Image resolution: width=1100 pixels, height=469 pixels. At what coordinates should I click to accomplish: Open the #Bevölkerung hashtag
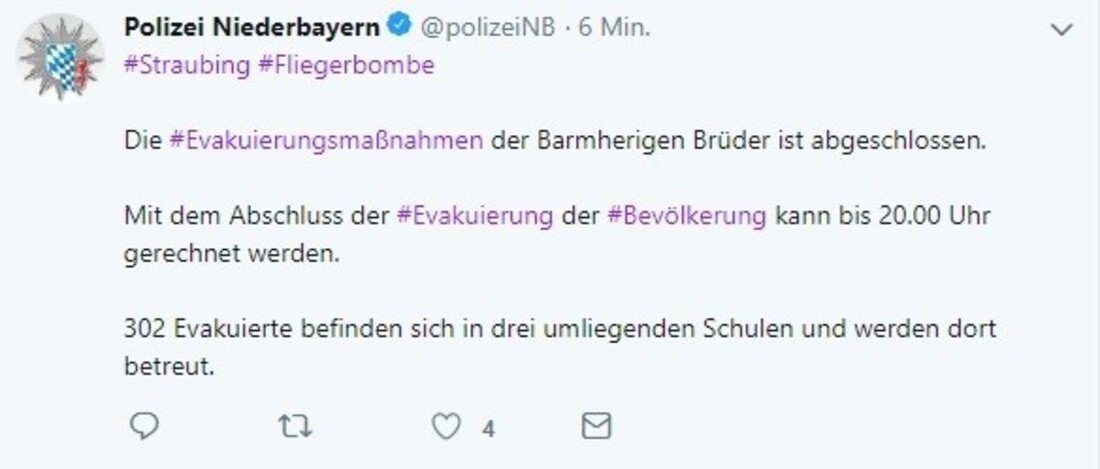(687, 215)
